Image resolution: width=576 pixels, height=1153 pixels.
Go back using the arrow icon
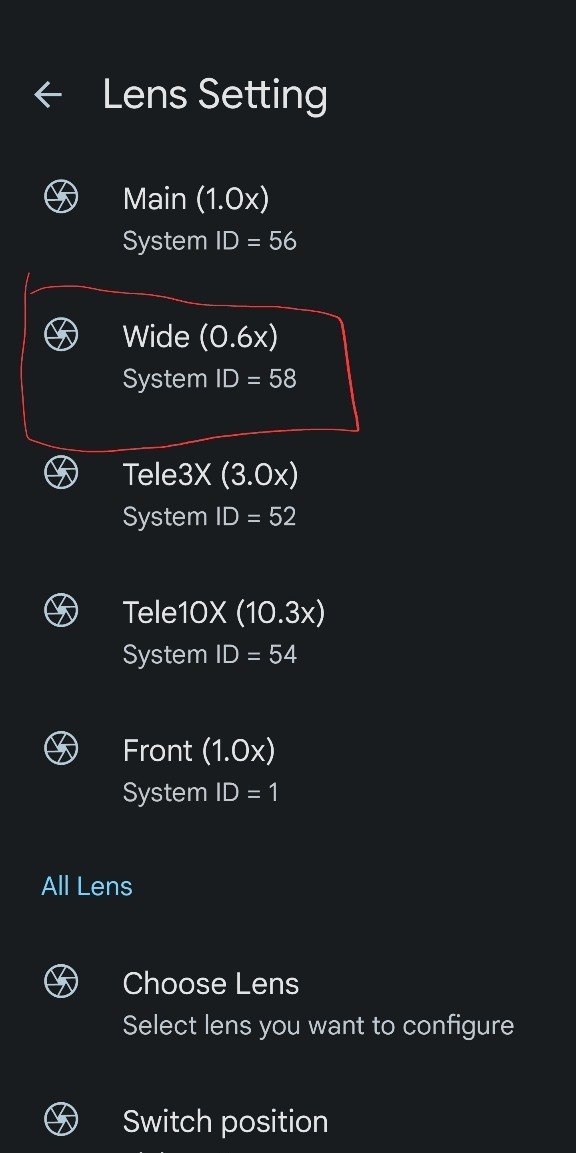(48, 94)
